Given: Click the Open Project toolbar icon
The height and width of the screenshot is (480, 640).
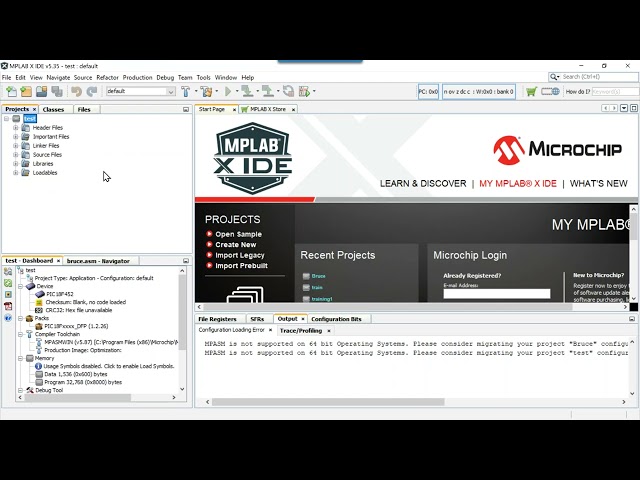Looking at the screenshot, I should coord(41,91).
